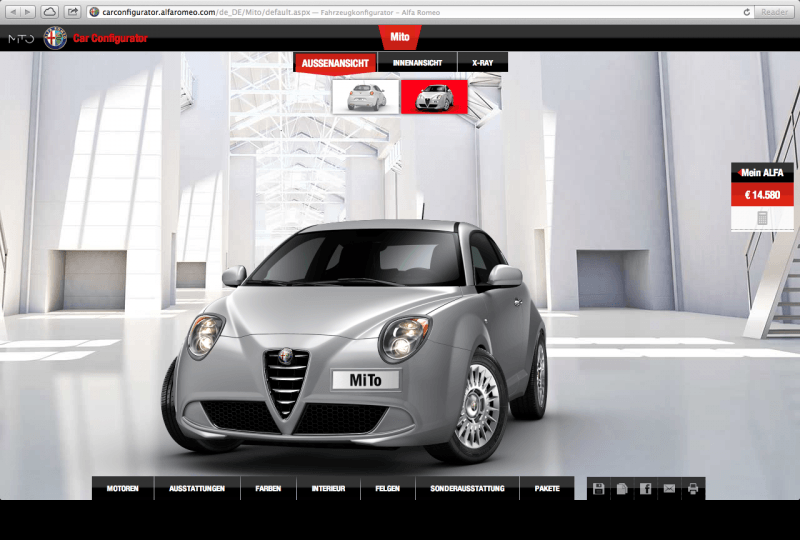Click the Car Configurator title link
This screenshot has width=800, height=540.
(110, 38)
